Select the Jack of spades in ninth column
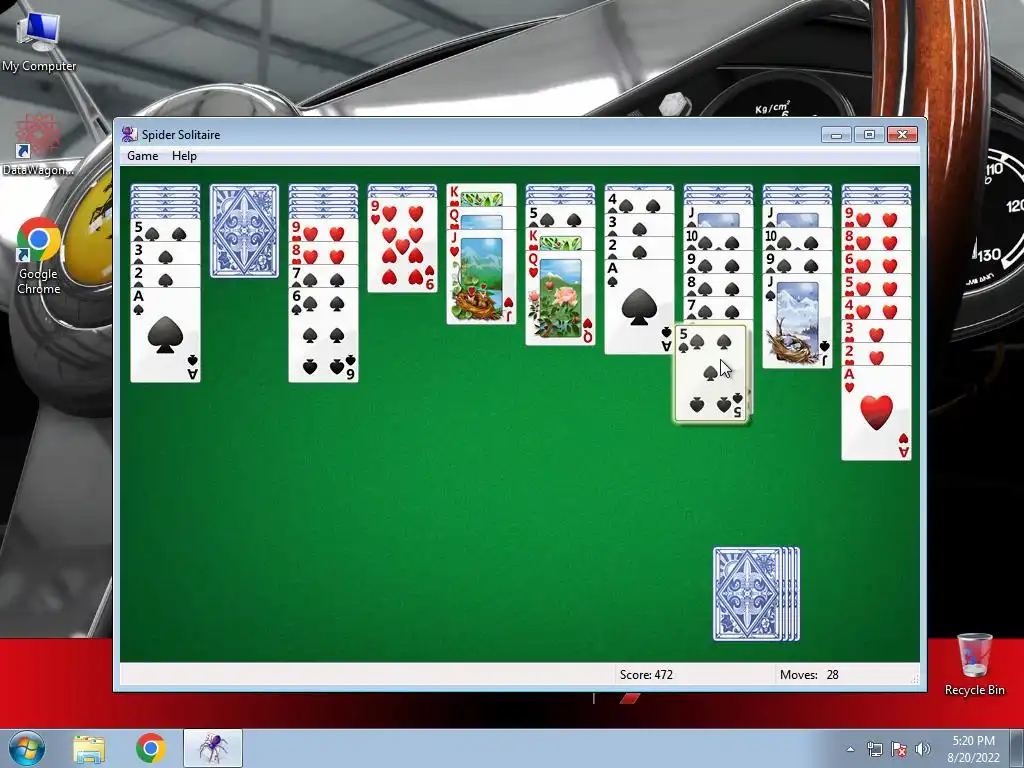The image size is (1024, 768). 797,321
